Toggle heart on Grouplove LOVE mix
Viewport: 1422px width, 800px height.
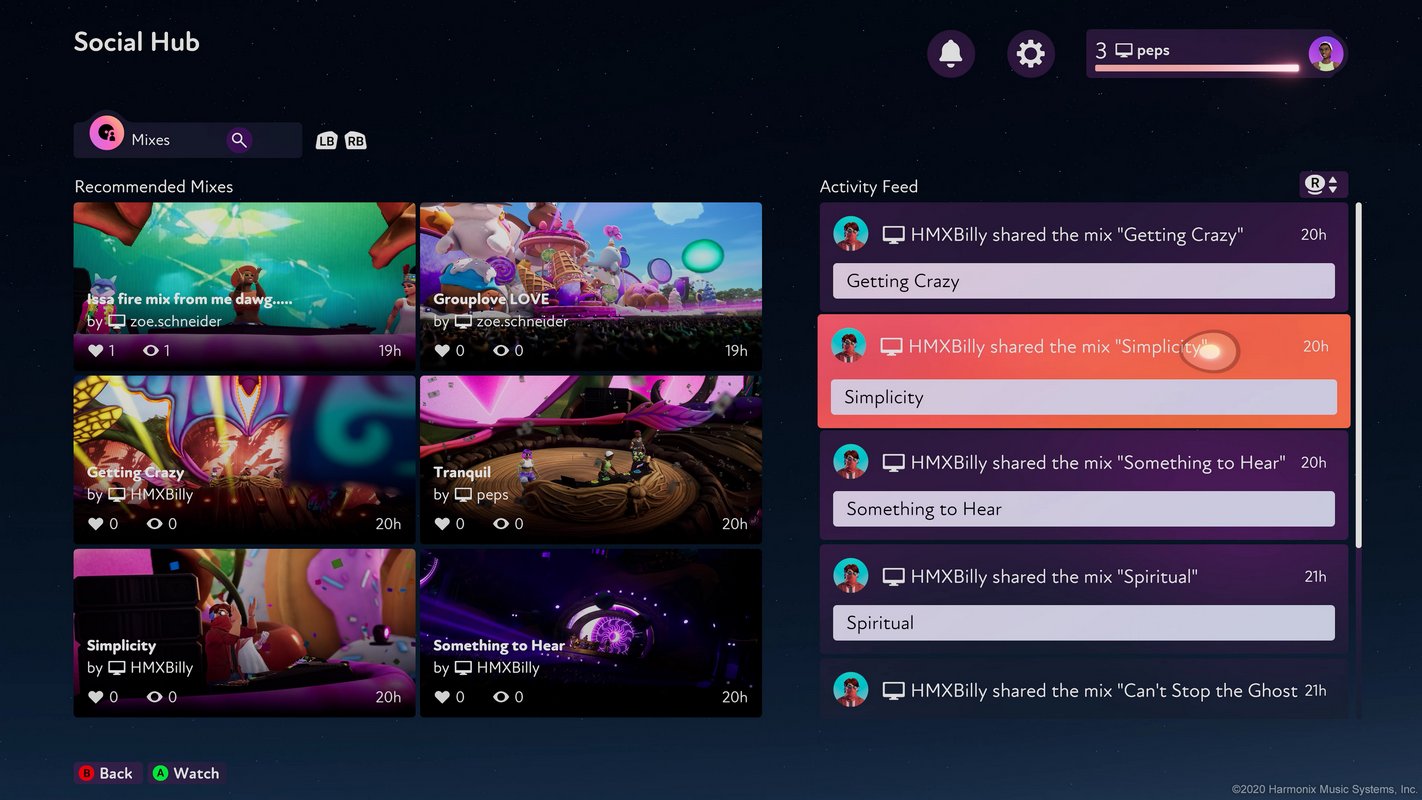click(443, 351)
